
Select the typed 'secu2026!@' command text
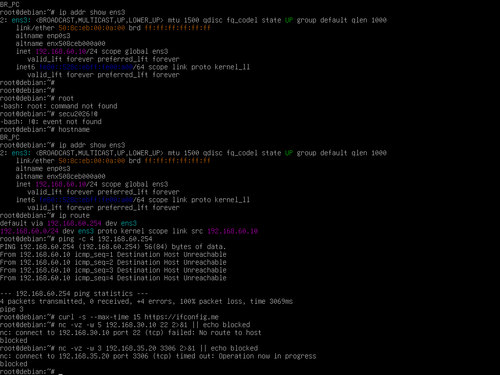(x=78, y=114)
